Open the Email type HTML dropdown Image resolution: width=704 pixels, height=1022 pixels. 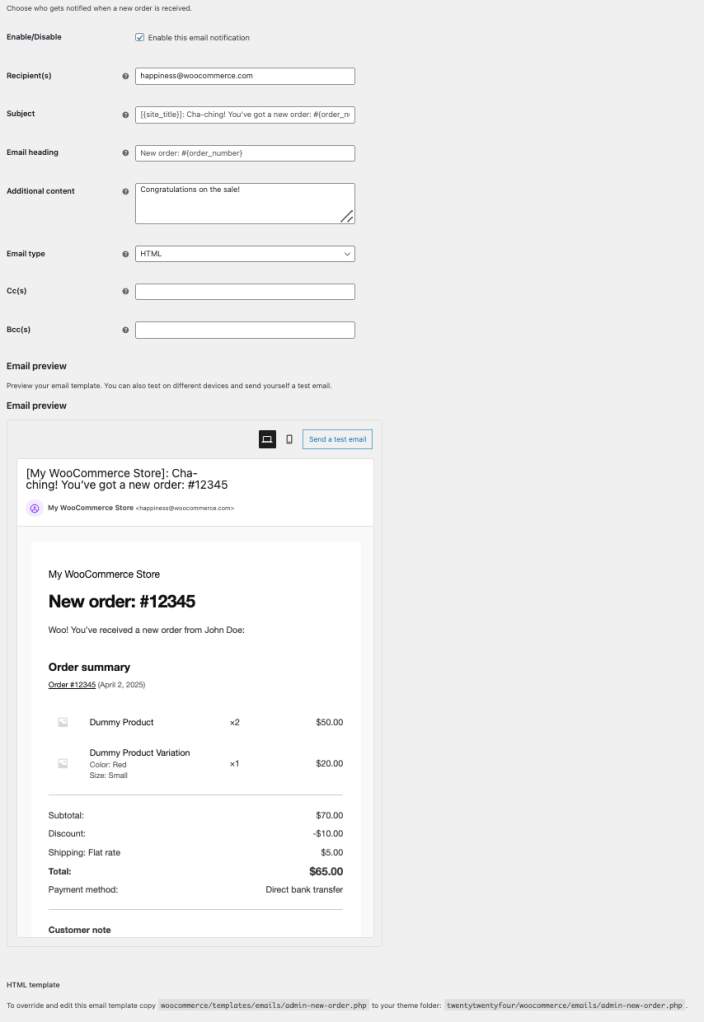(245, 254)
